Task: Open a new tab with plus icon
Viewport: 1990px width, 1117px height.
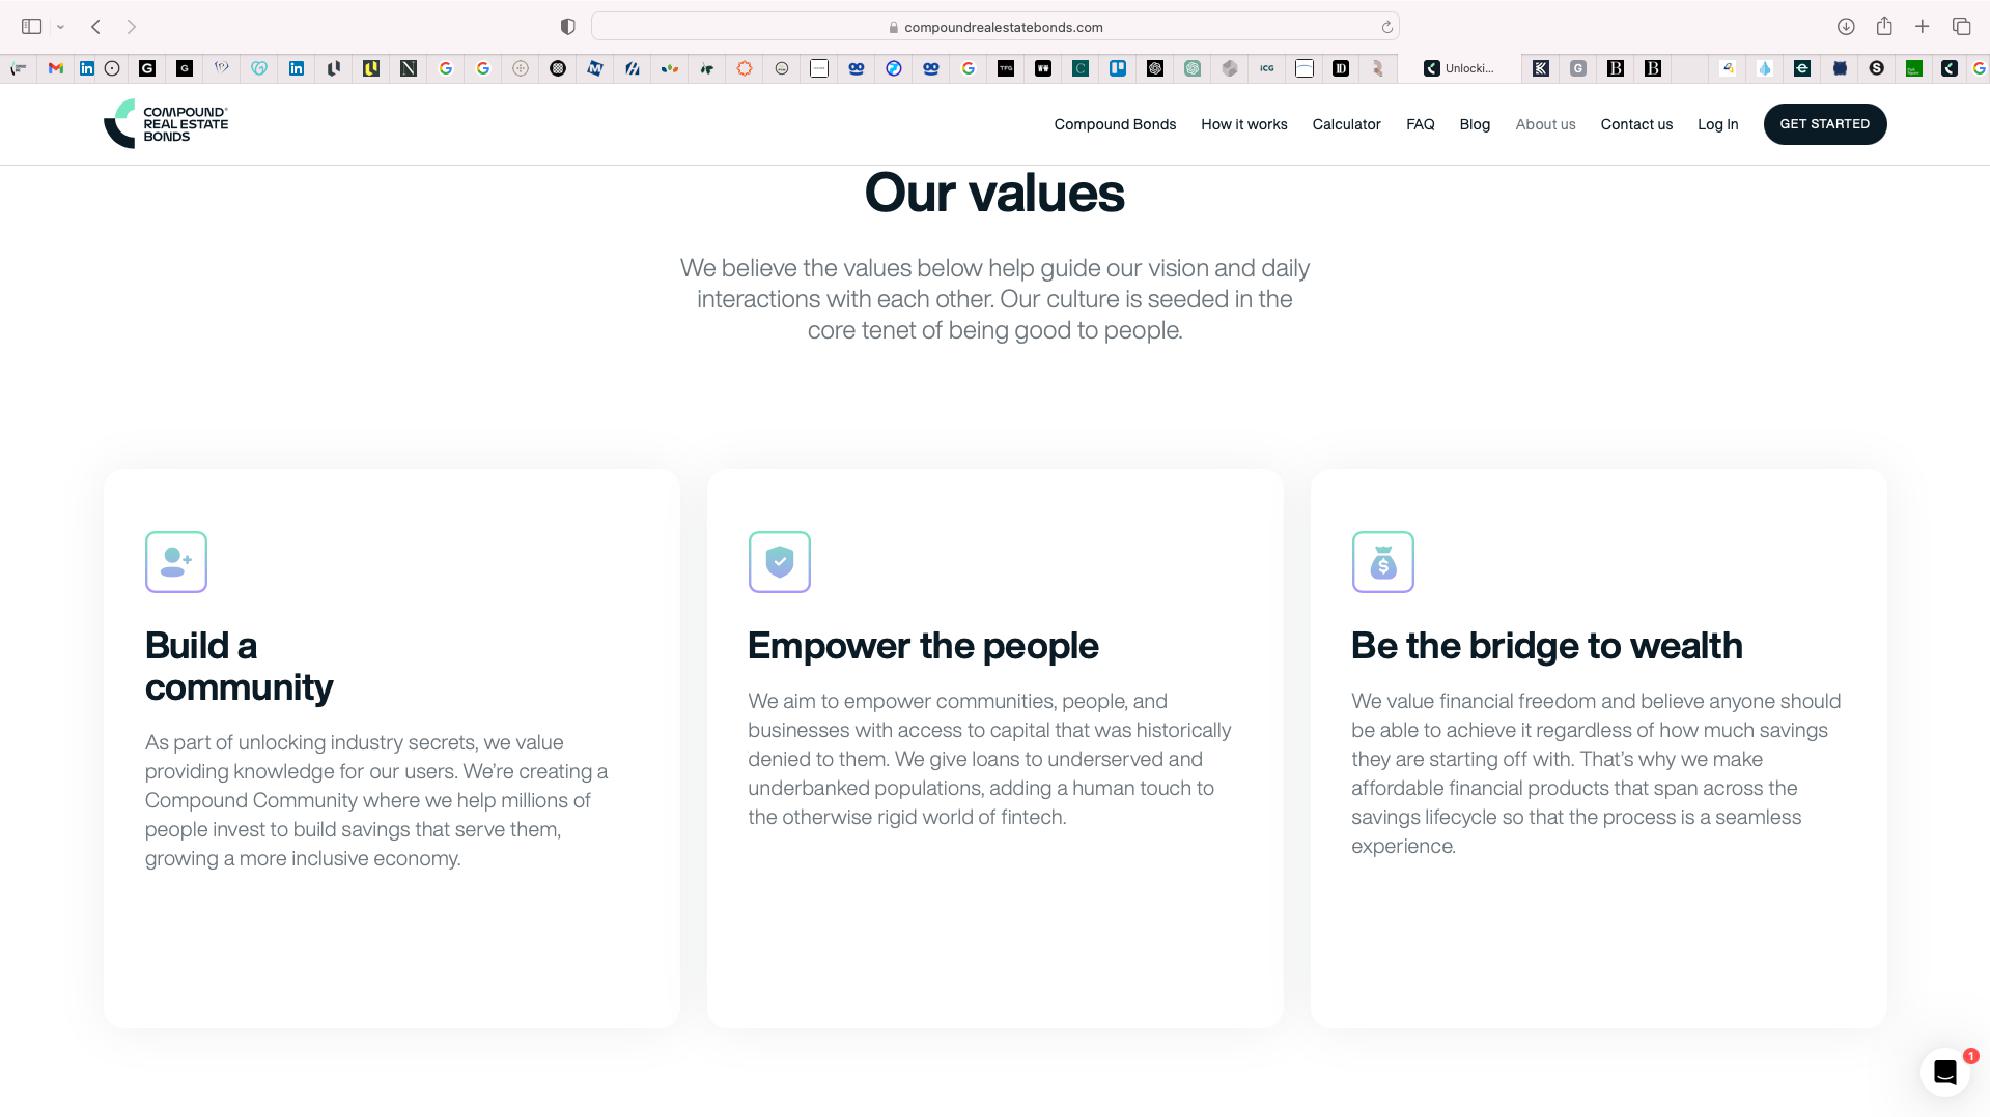Action: click(x=1922, y=27)
